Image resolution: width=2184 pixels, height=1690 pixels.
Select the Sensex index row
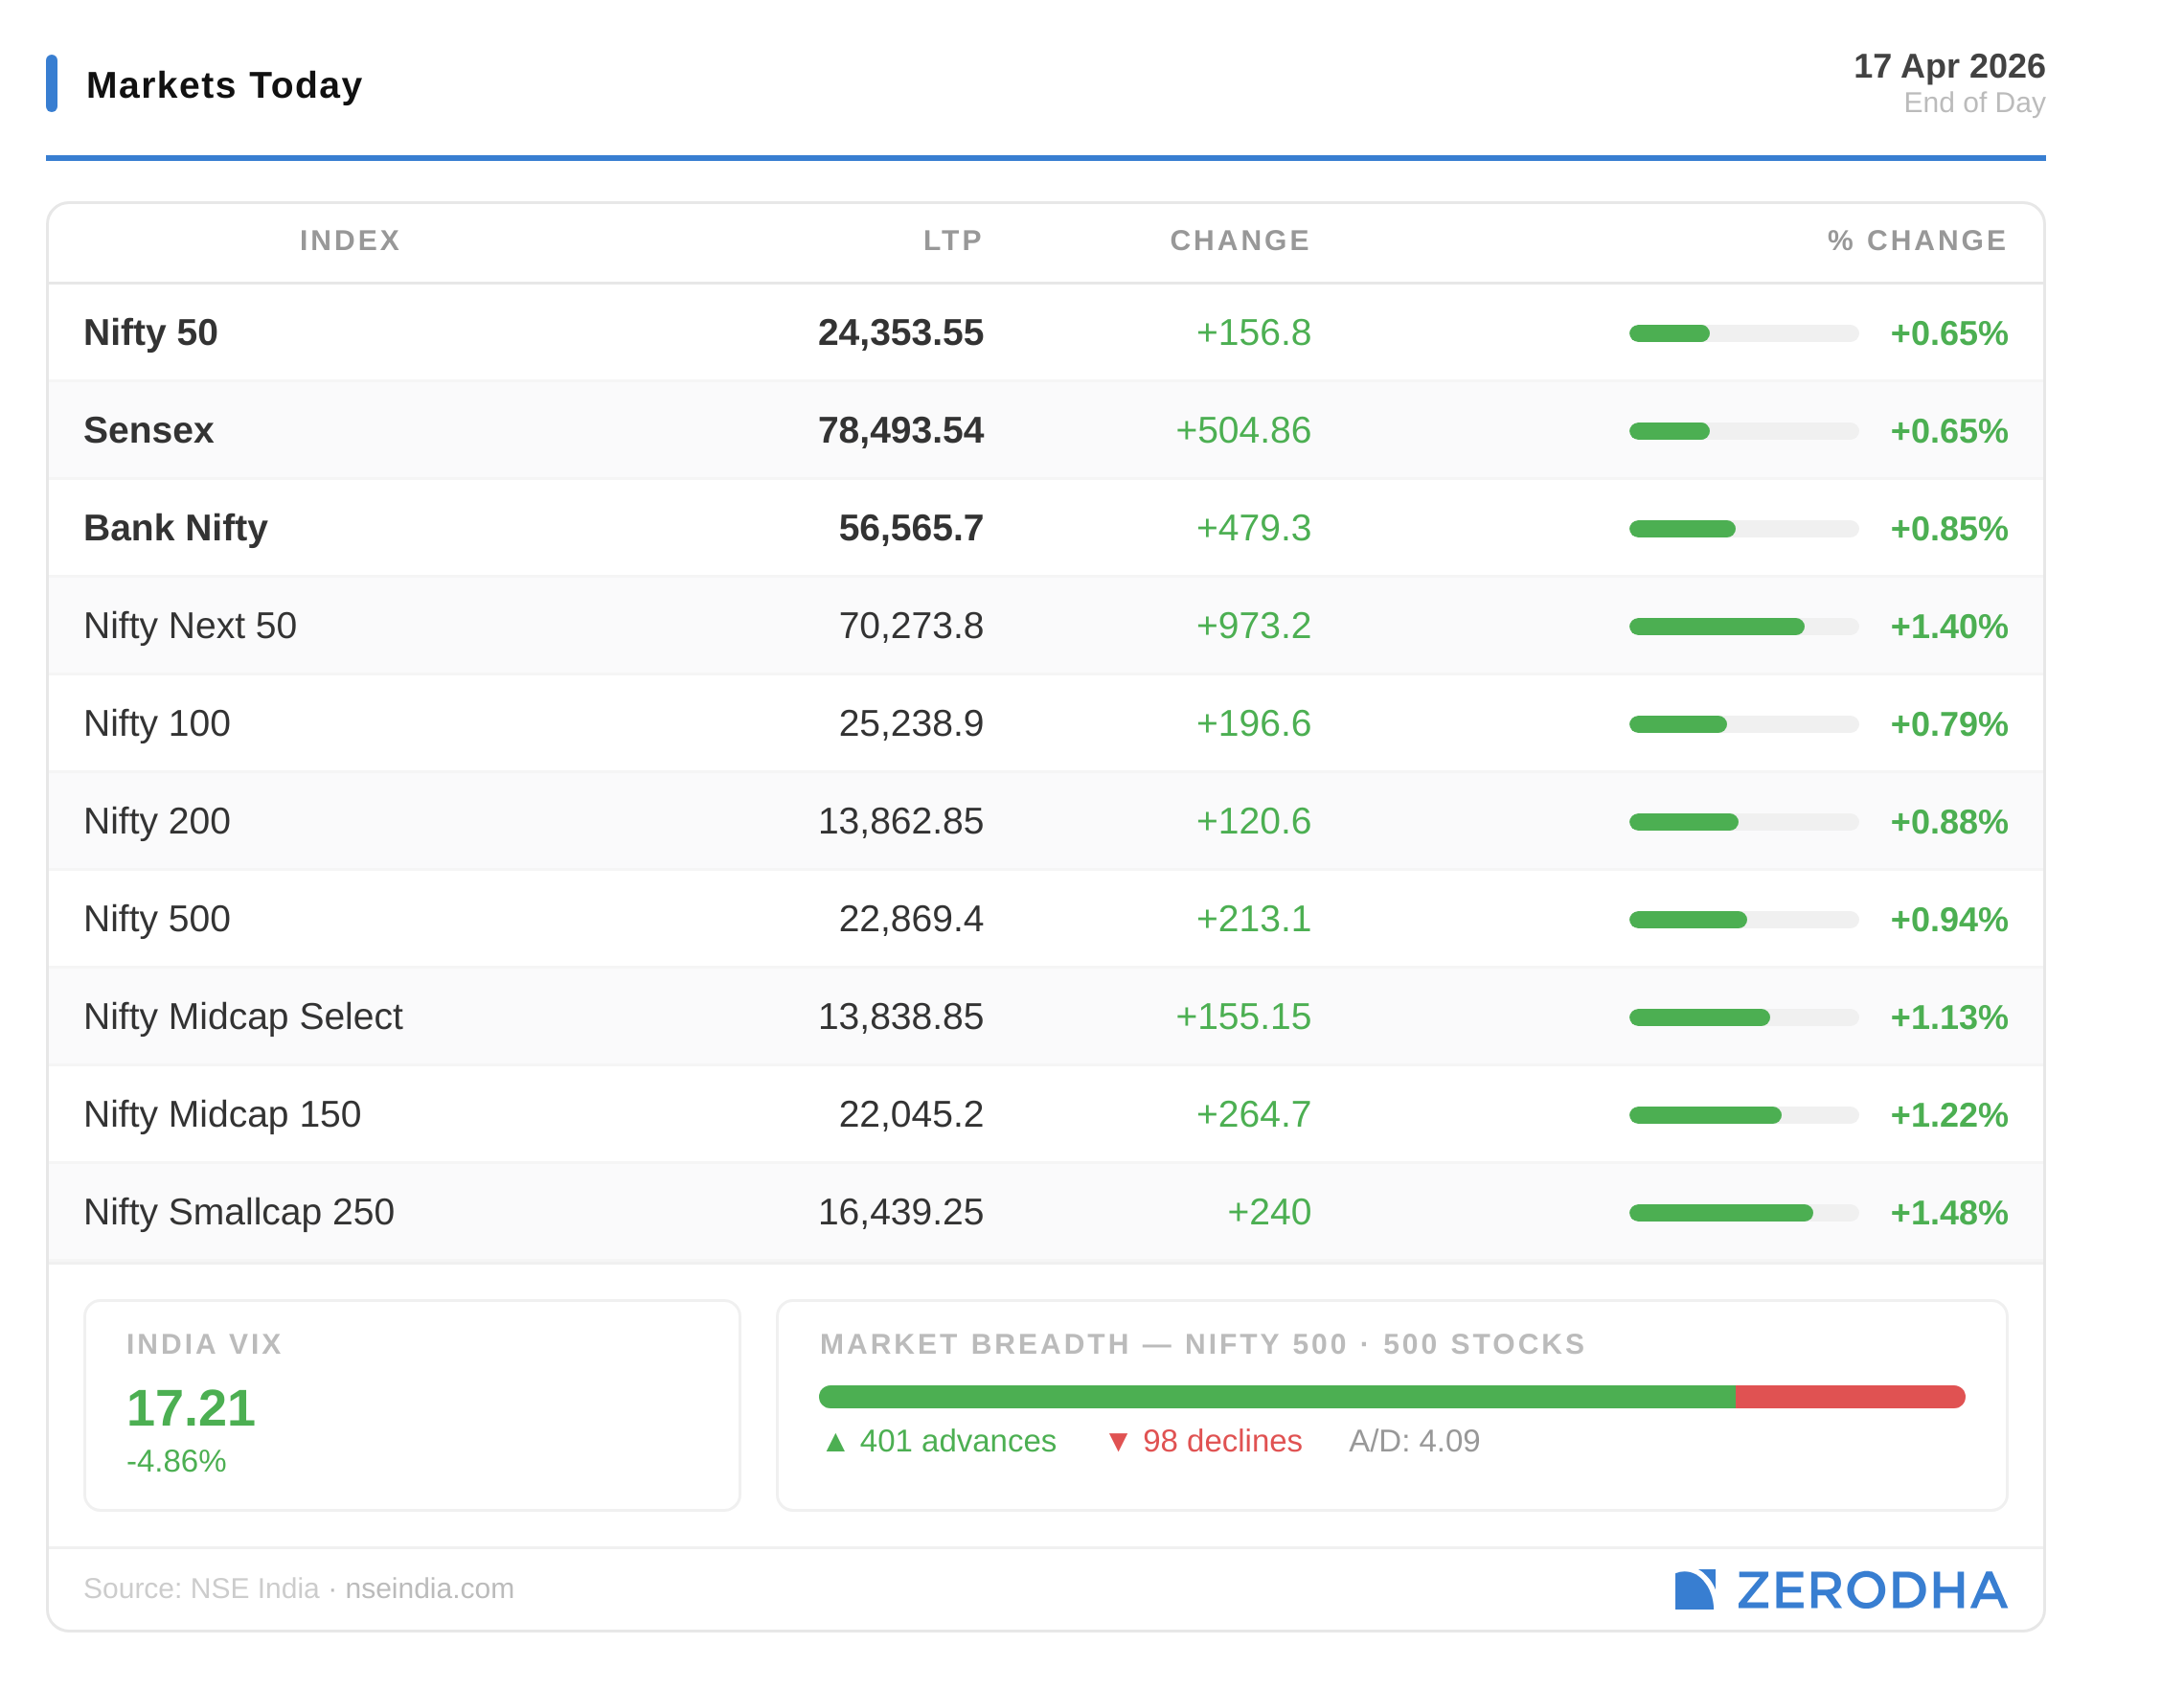coord(149,430)
